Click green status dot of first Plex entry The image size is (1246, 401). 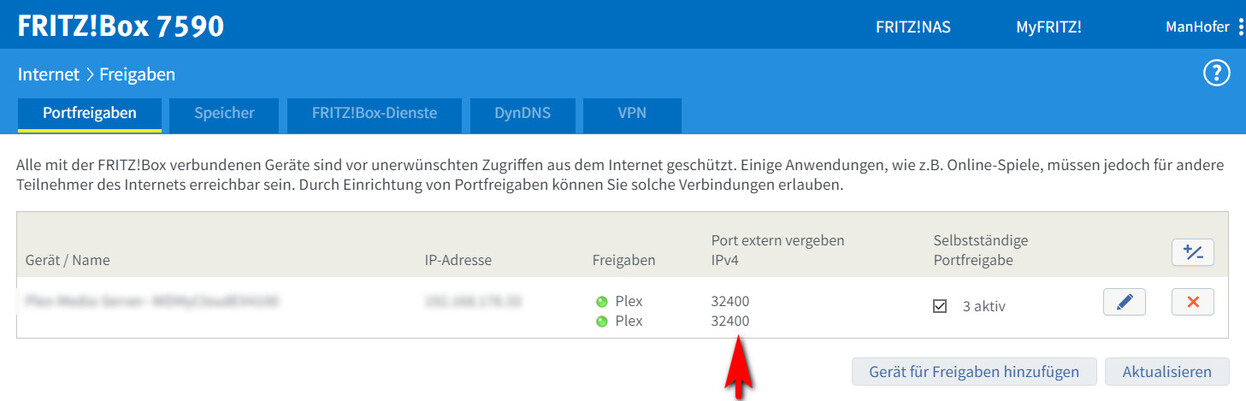pos(601,301)
